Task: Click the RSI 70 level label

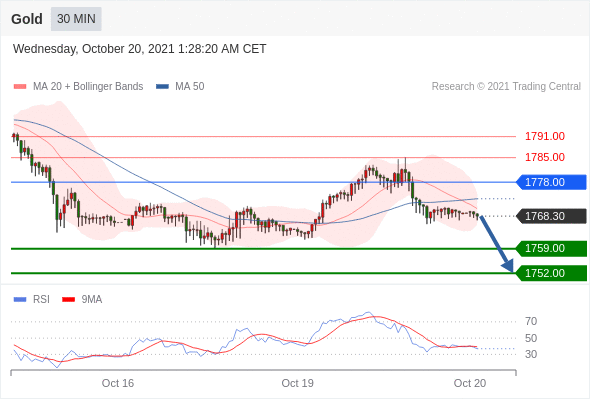Action: point(531,321)
